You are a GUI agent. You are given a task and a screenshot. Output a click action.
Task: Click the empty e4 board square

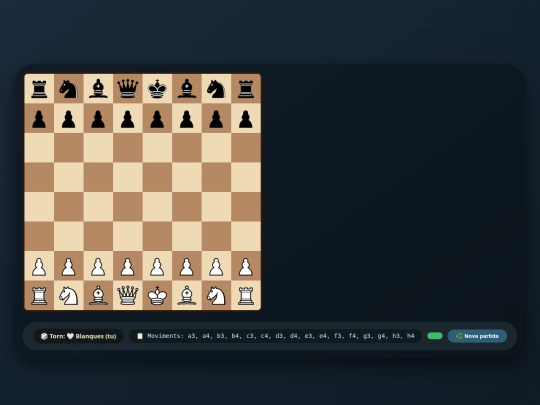pos(157,207)
